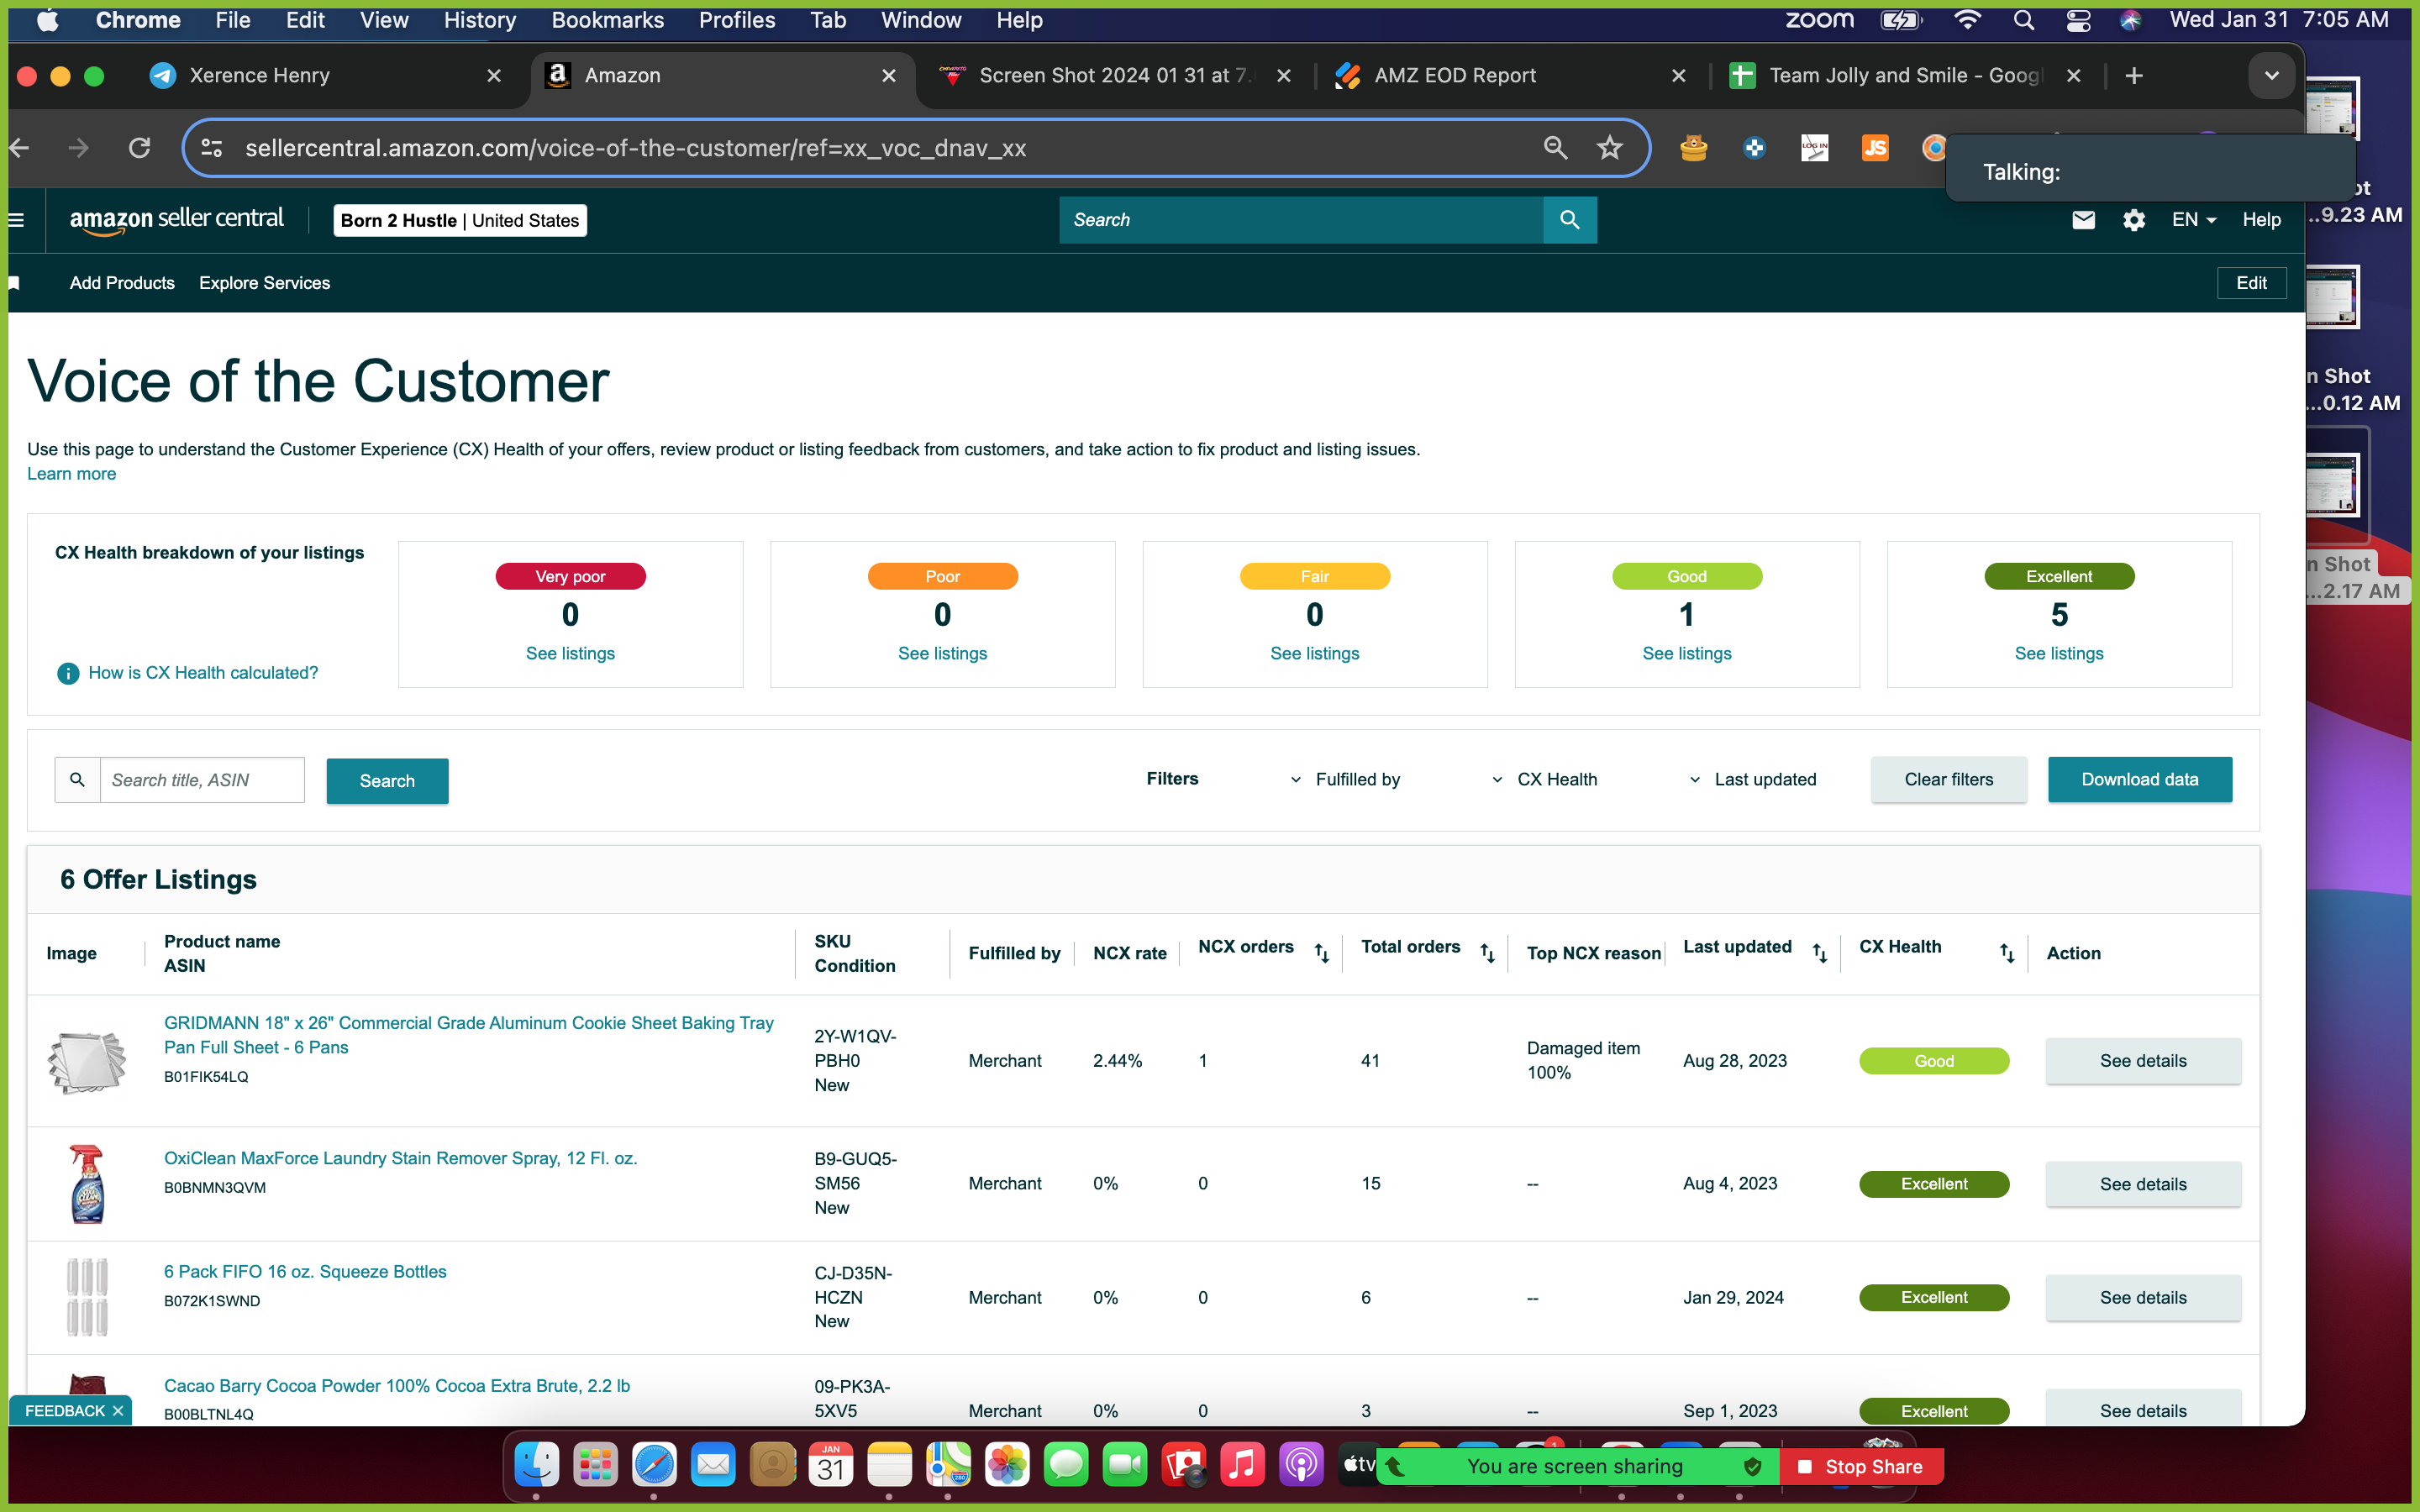
Task: Open Photos app from the dock
Action: (x=1007, y=1466)
